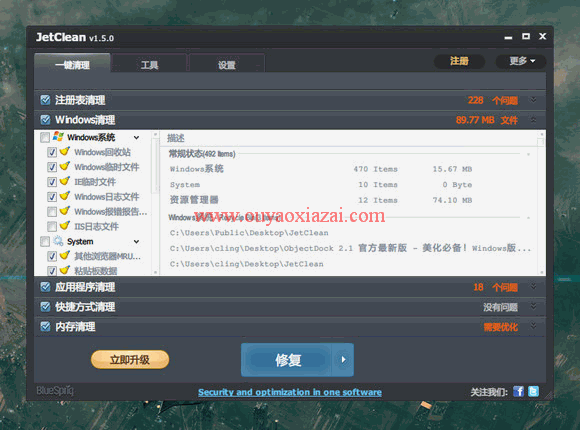Expand the 内存清理 section arrow

pyautogui.click(x=533, y=325)
